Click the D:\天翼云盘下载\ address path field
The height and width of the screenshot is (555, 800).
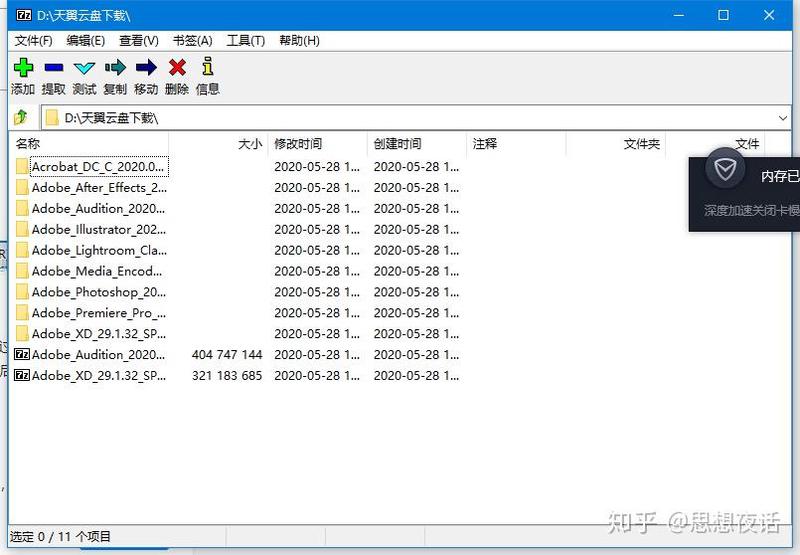click(x=416, y=118)
